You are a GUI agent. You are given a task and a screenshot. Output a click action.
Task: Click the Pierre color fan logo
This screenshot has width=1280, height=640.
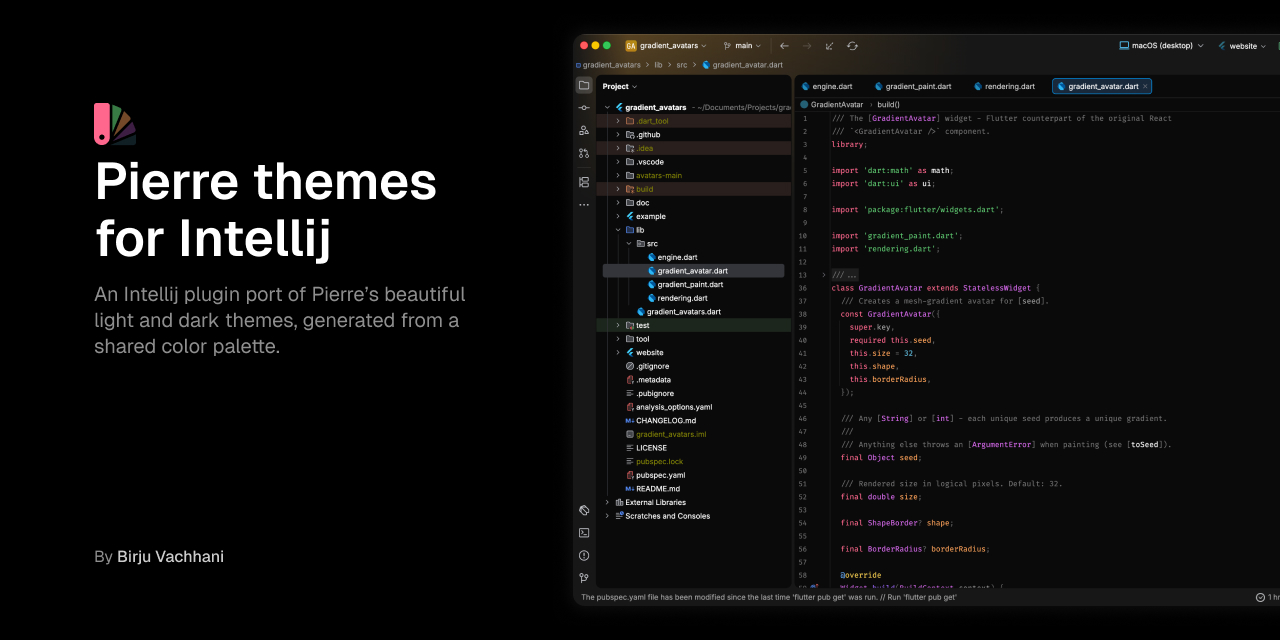point(115,124)
